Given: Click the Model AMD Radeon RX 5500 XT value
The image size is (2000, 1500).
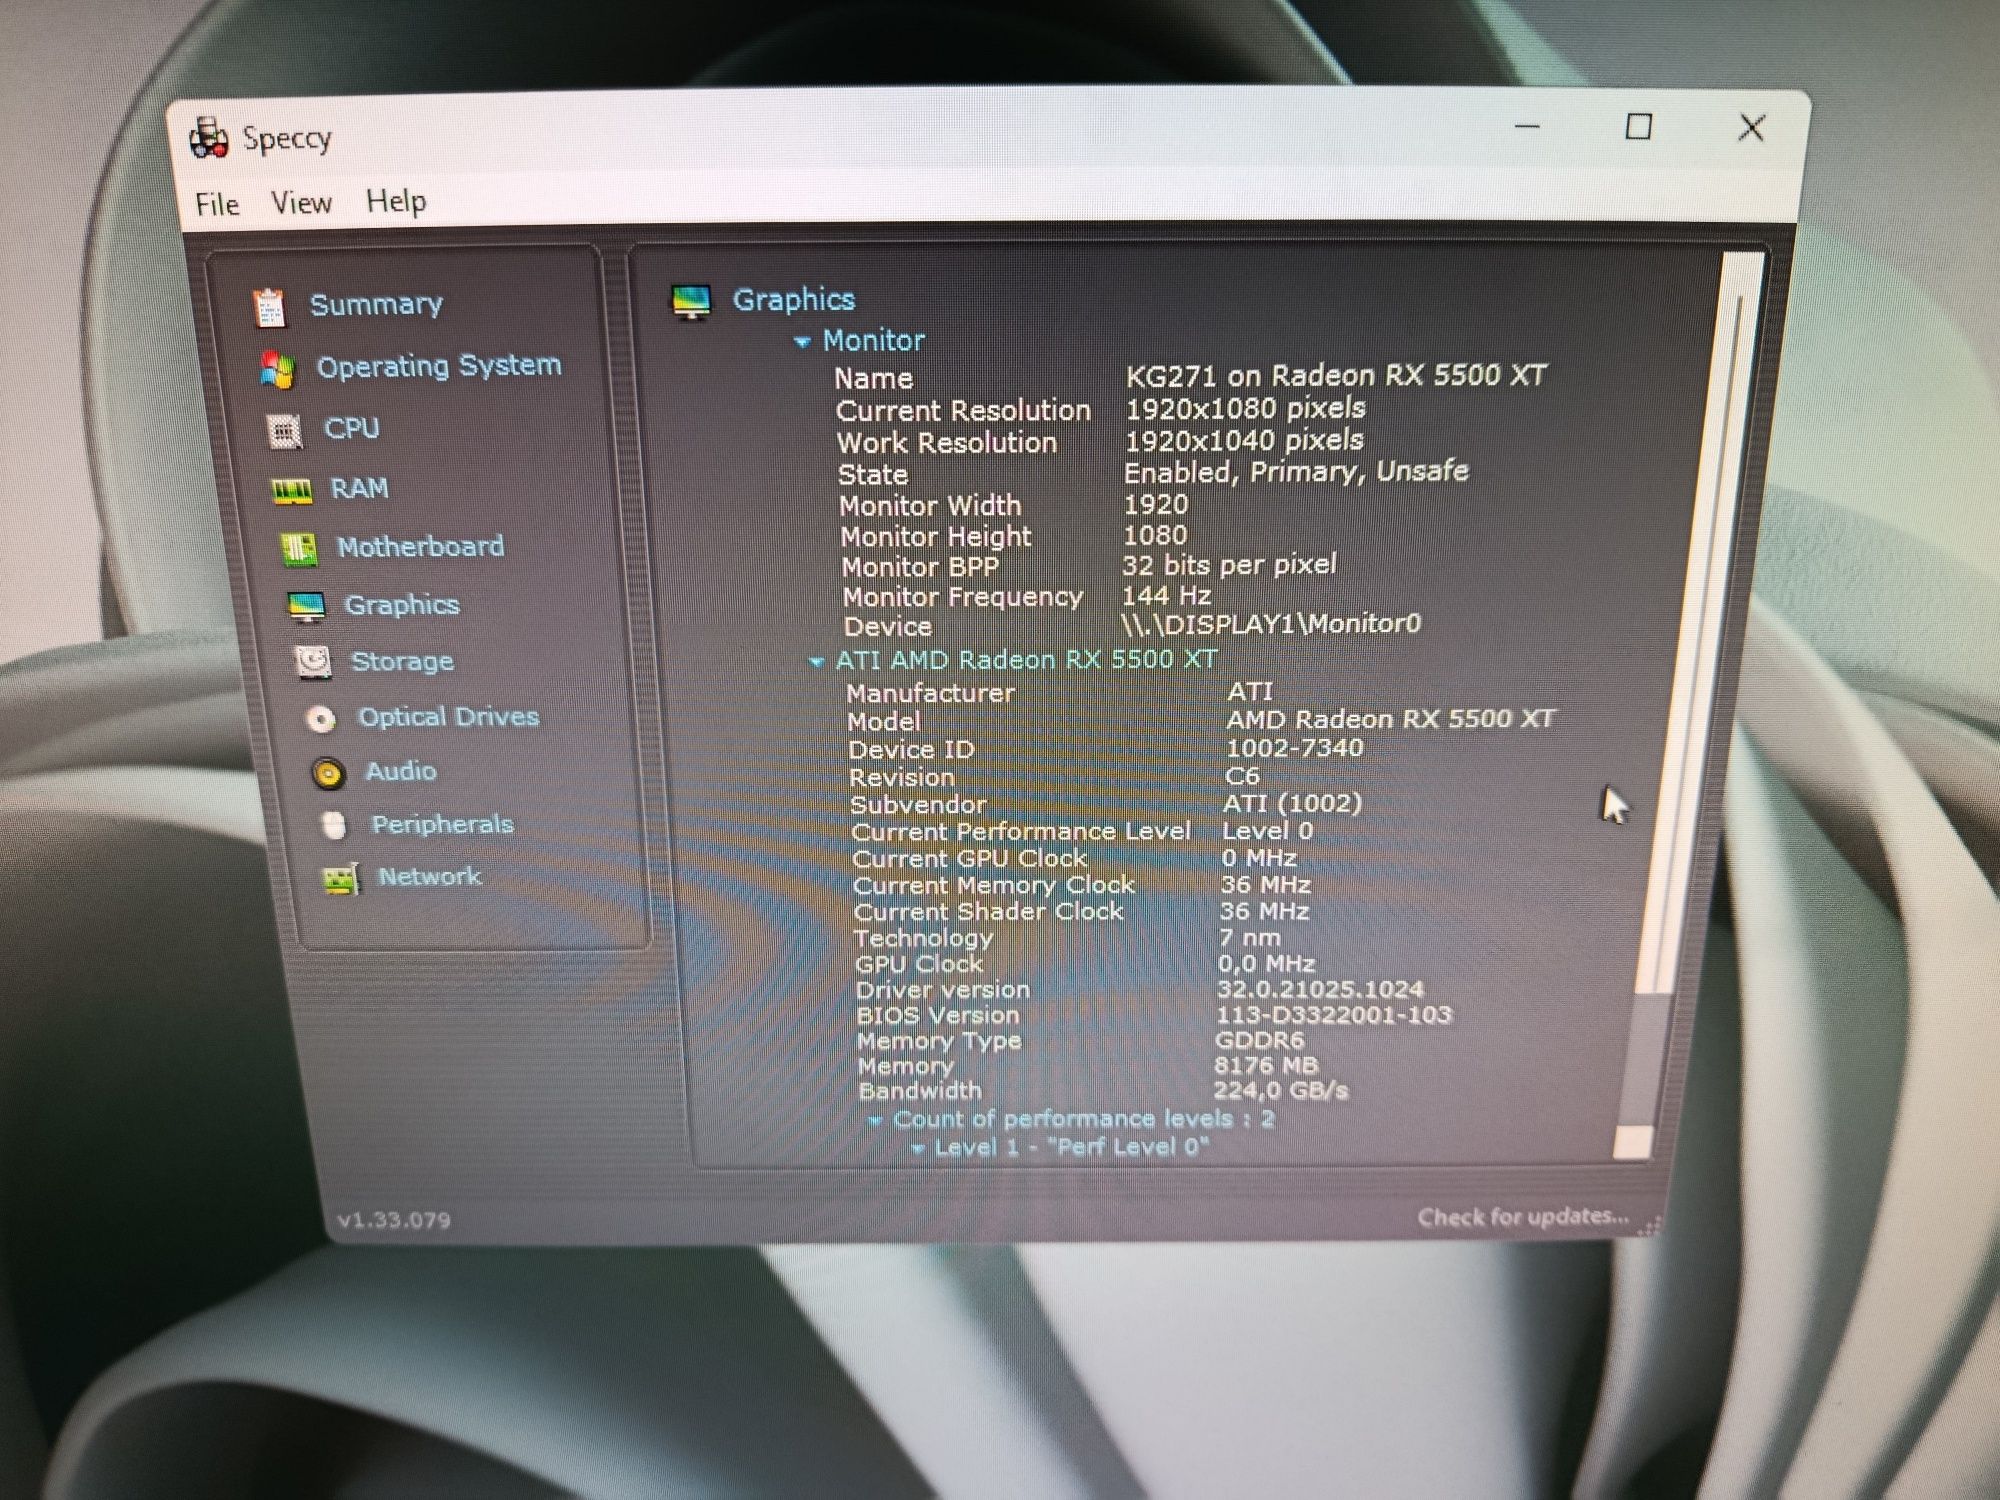Looking at the screenshot, I should [1391, 719].
